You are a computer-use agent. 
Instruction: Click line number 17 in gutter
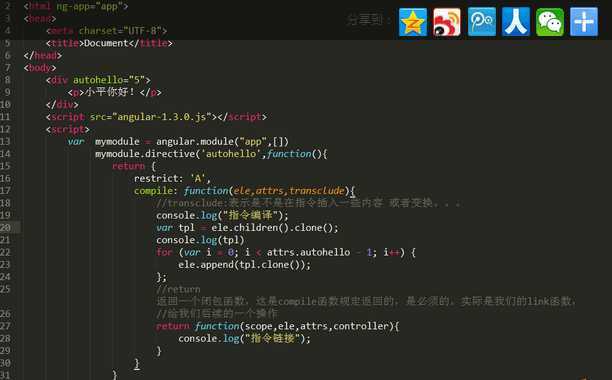[x=5, y=191]
